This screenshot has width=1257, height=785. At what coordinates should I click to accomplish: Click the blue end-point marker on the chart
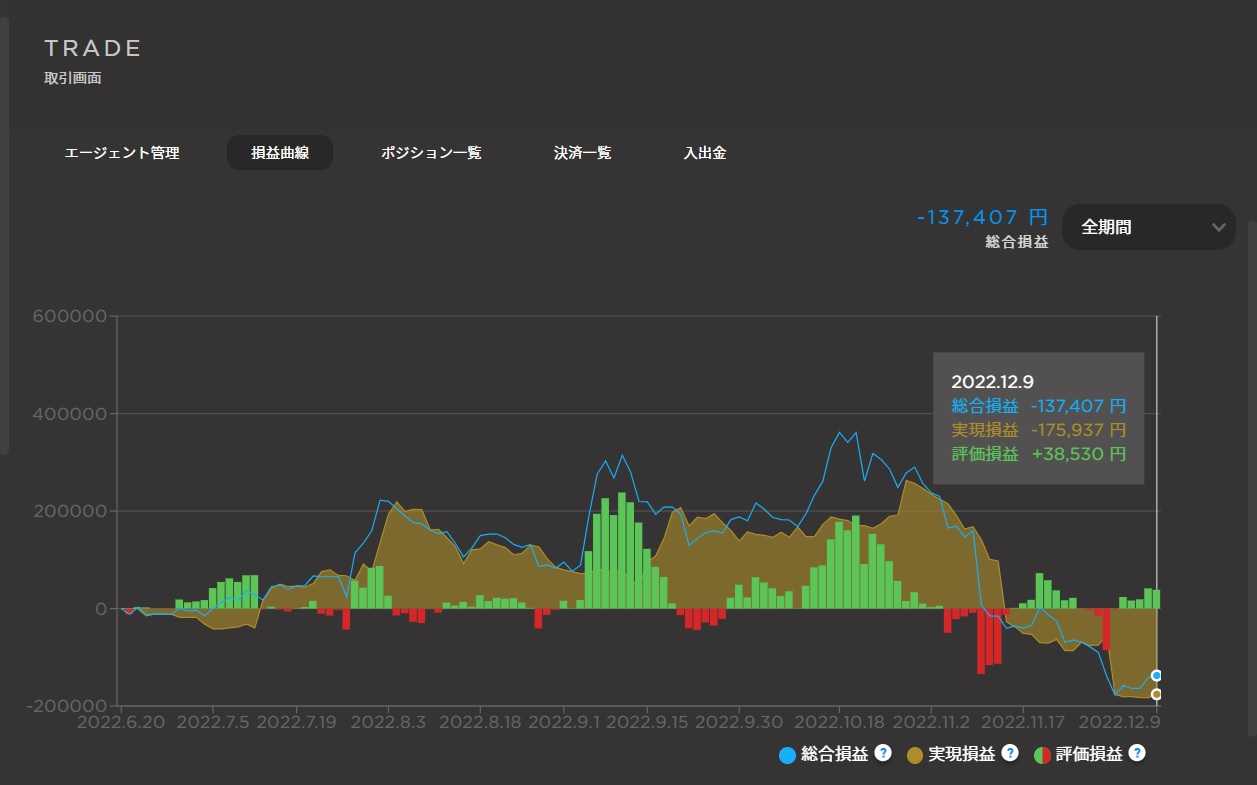(1157, 675)
